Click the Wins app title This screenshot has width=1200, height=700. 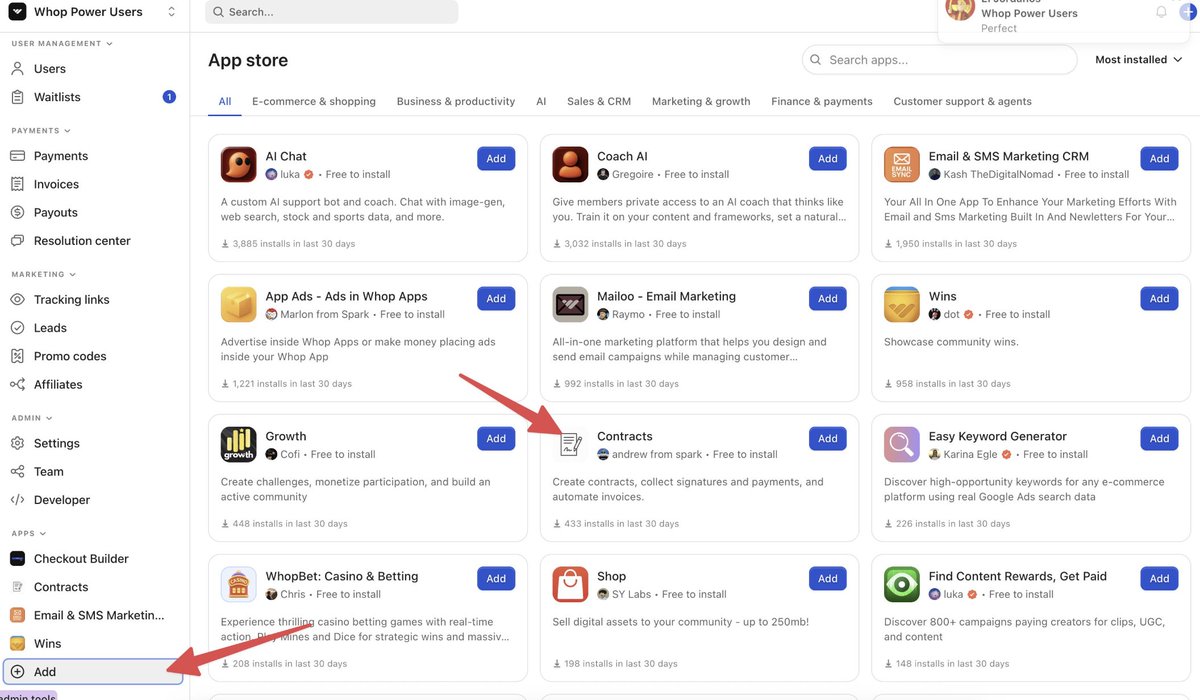[x=943, y=296]
